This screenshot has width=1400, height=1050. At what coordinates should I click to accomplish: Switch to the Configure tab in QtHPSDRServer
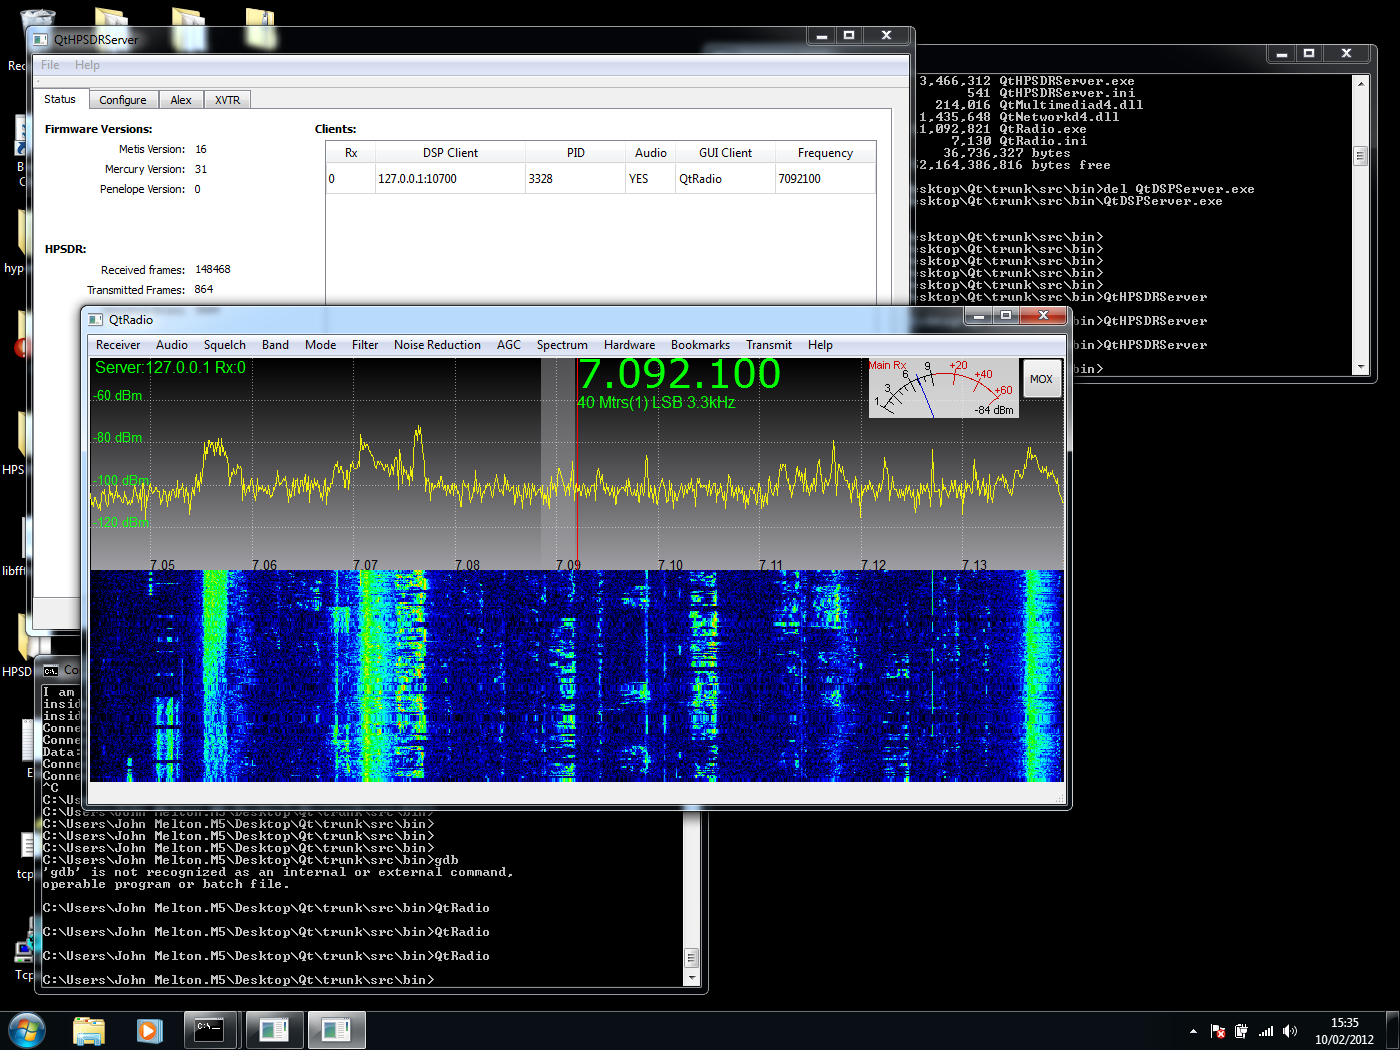point(123,100)
